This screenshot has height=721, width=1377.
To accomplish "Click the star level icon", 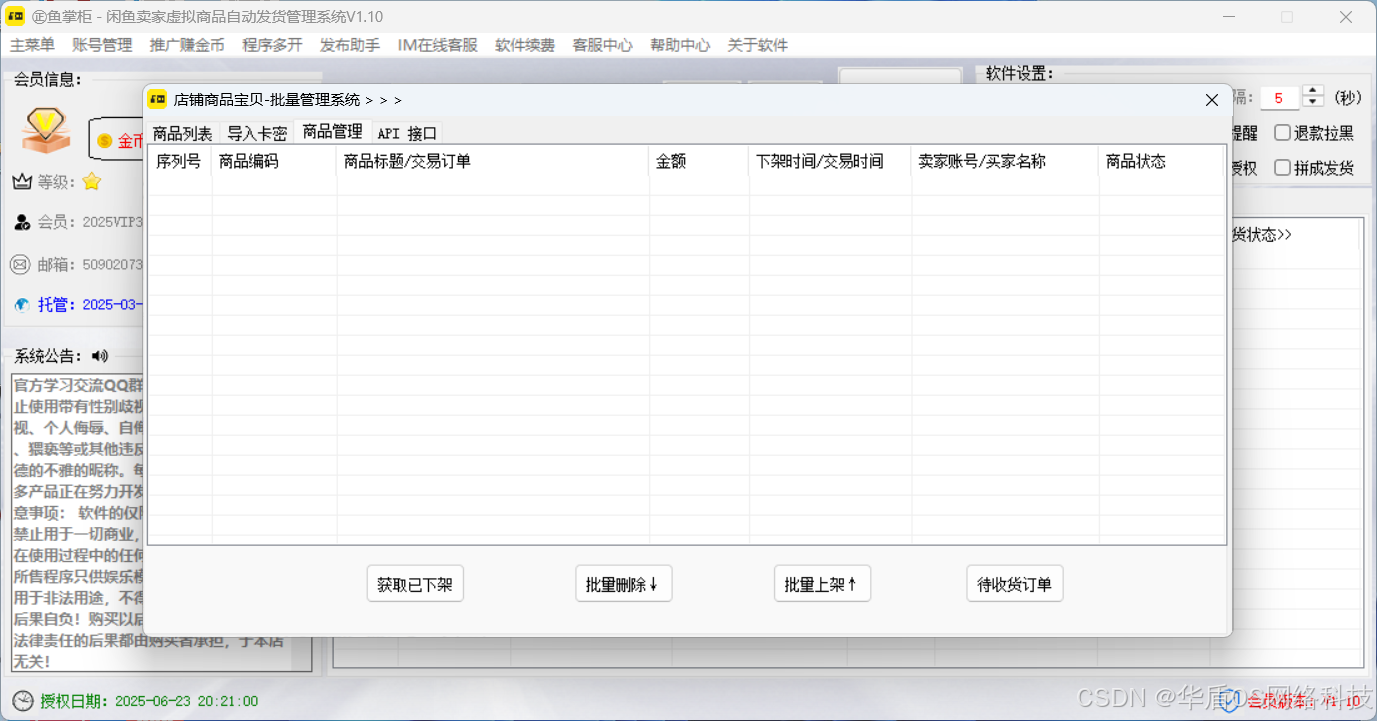I will pyautogui.click(x=91, y=182).
